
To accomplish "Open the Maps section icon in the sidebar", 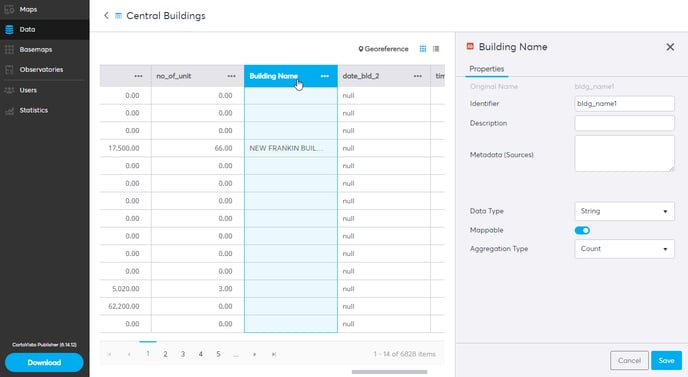I will point(9,9).
